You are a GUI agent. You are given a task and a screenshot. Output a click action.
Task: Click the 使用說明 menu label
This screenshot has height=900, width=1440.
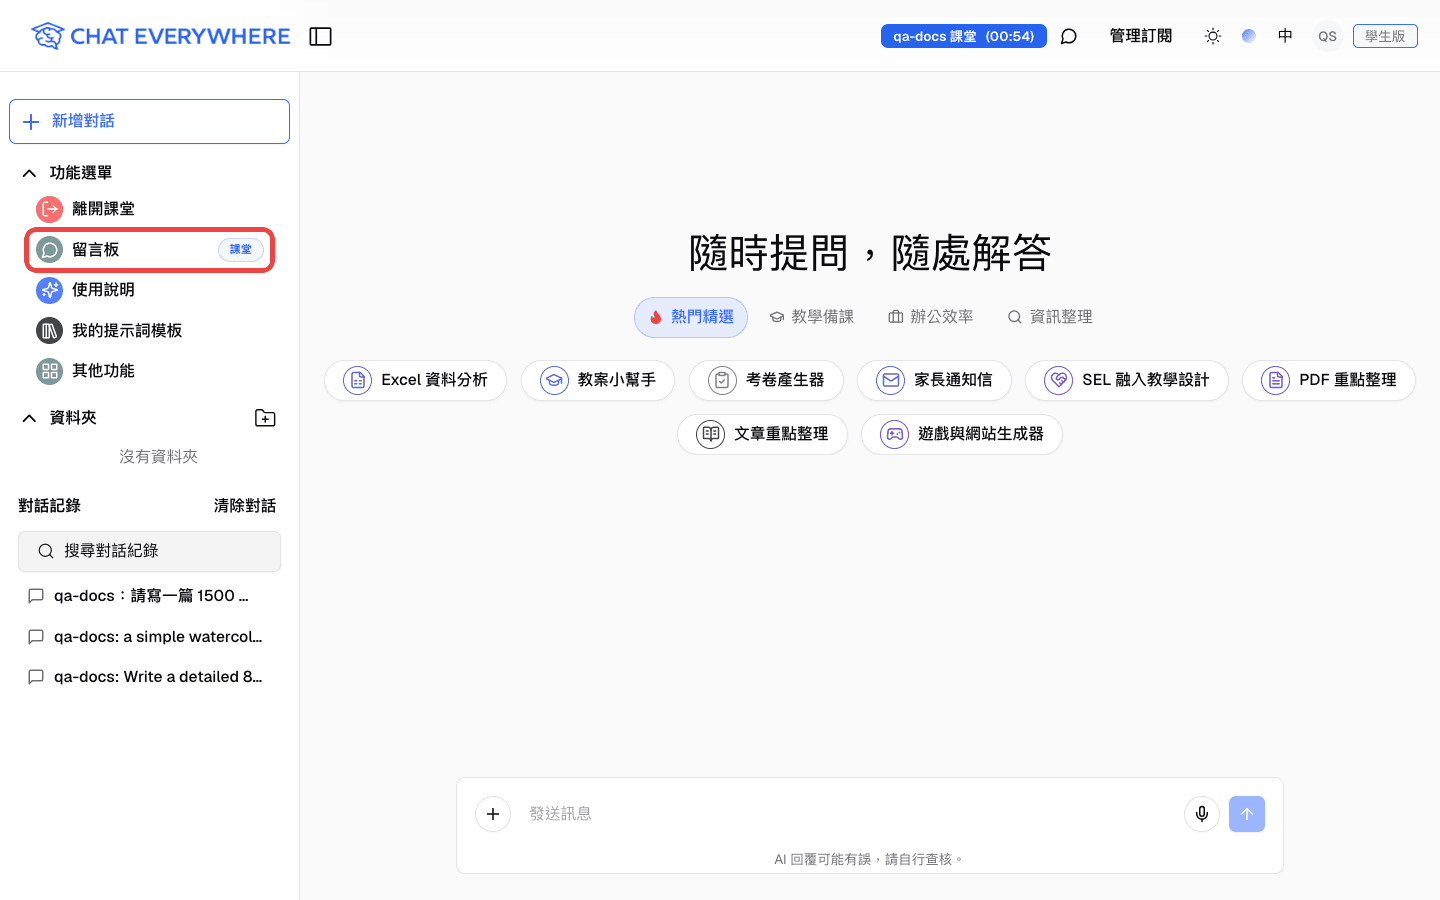[x=103, y=290]
